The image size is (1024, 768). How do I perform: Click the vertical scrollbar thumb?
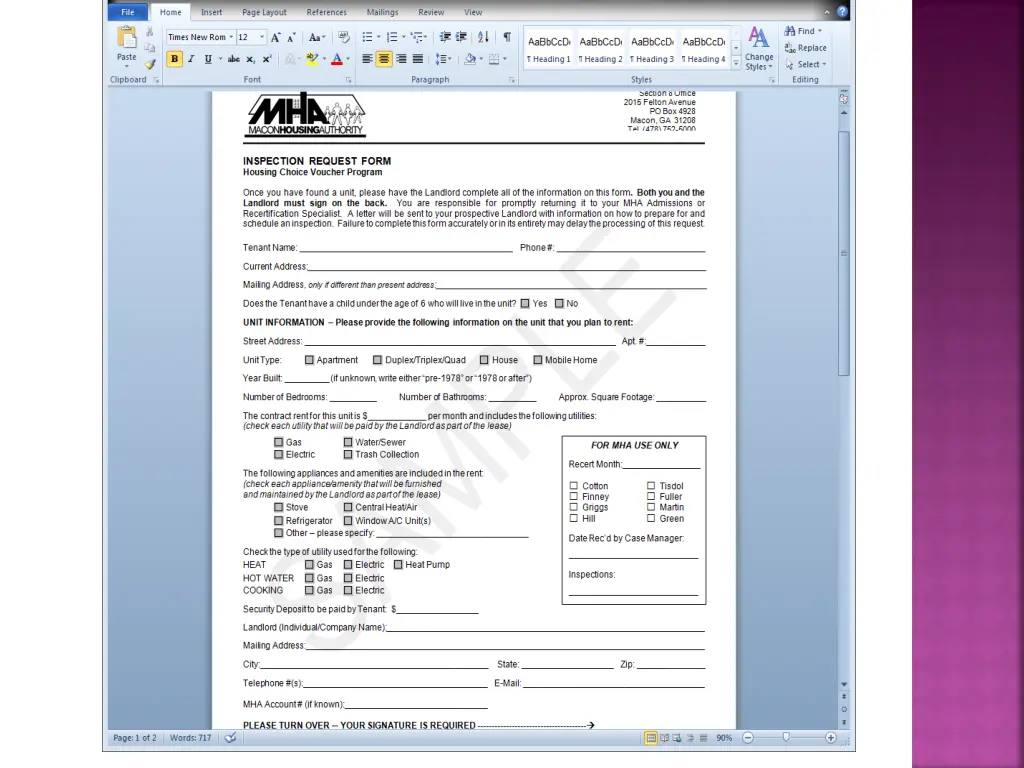coord(844,253)
